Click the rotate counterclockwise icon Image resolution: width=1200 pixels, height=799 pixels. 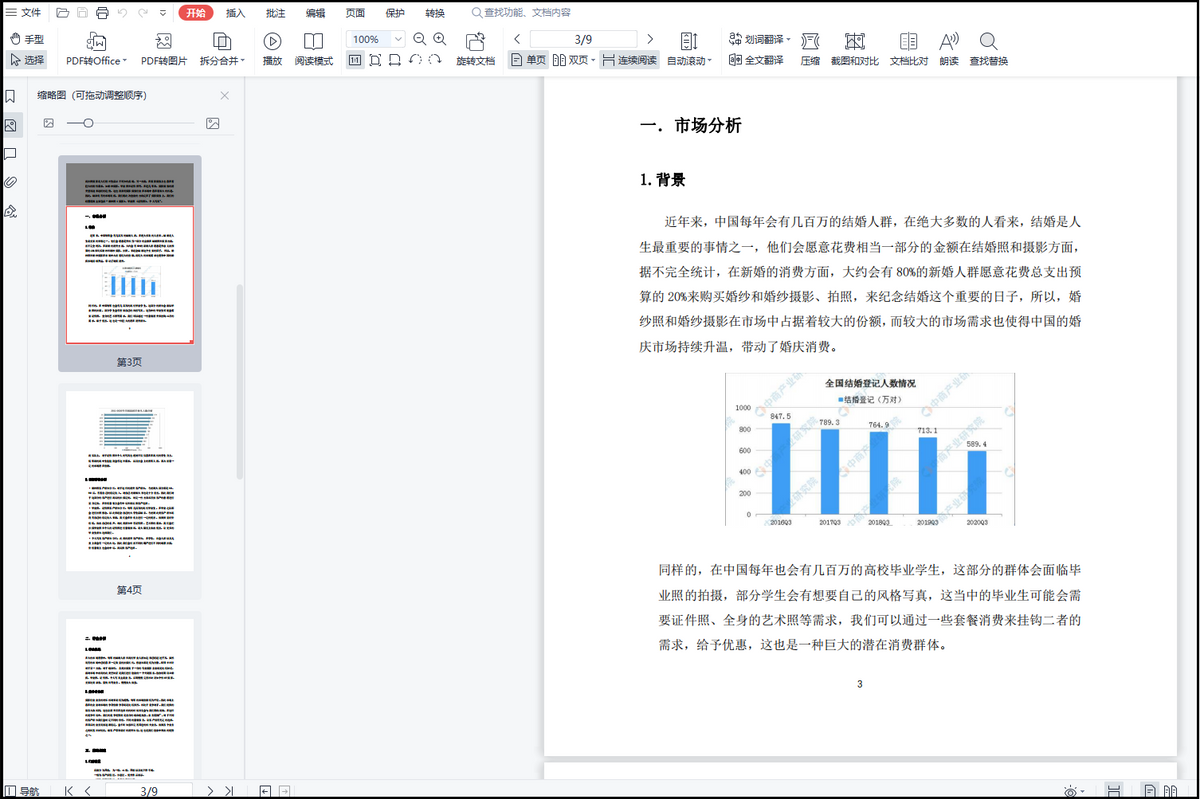(x=415, y=60)
